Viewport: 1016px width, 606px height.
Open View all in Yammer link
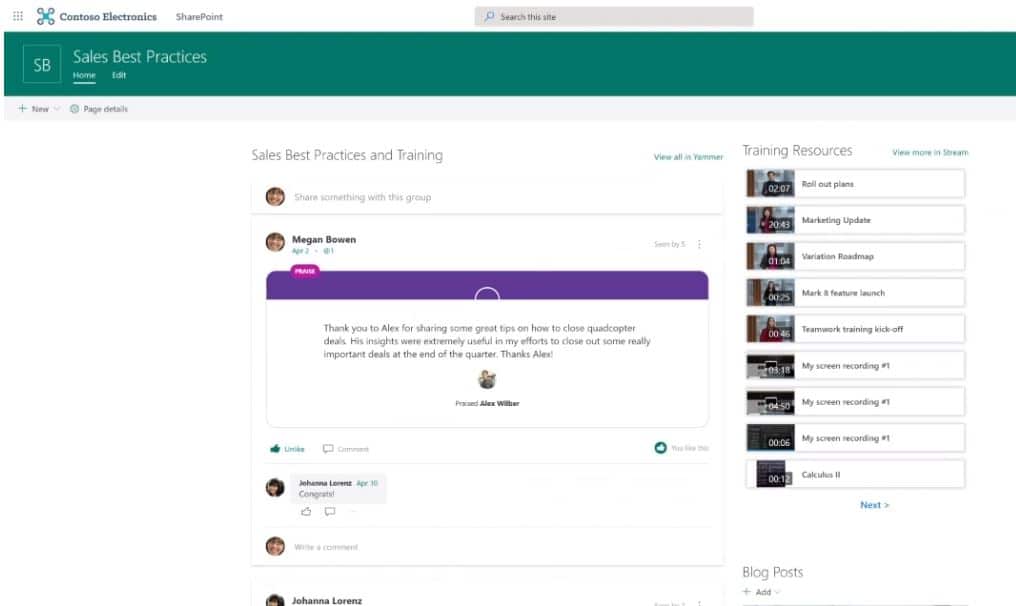[x=688, y=157]
